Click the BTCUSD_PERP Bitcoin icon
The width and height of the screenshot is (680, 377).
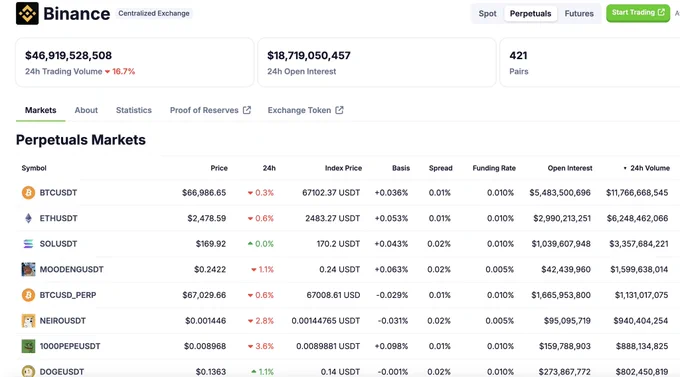[28, 295]
